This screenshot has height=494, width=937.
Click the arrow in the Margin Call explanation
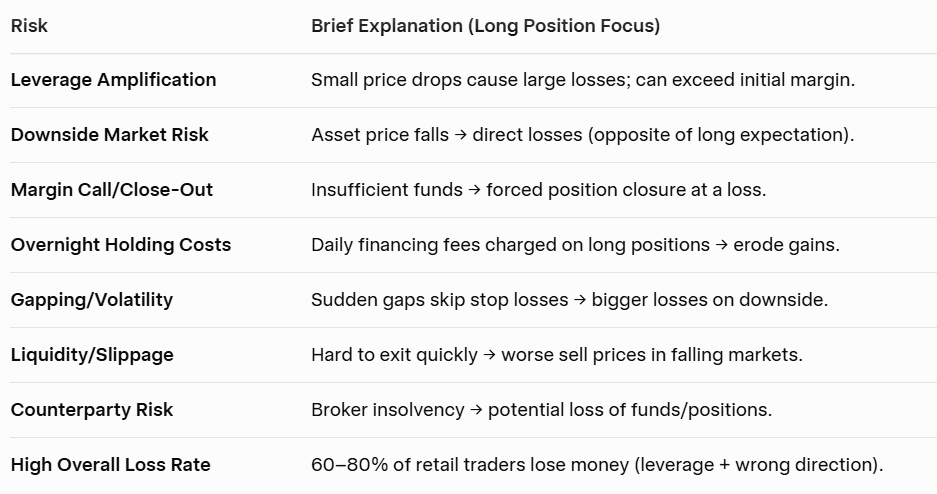tap(473, 190)
